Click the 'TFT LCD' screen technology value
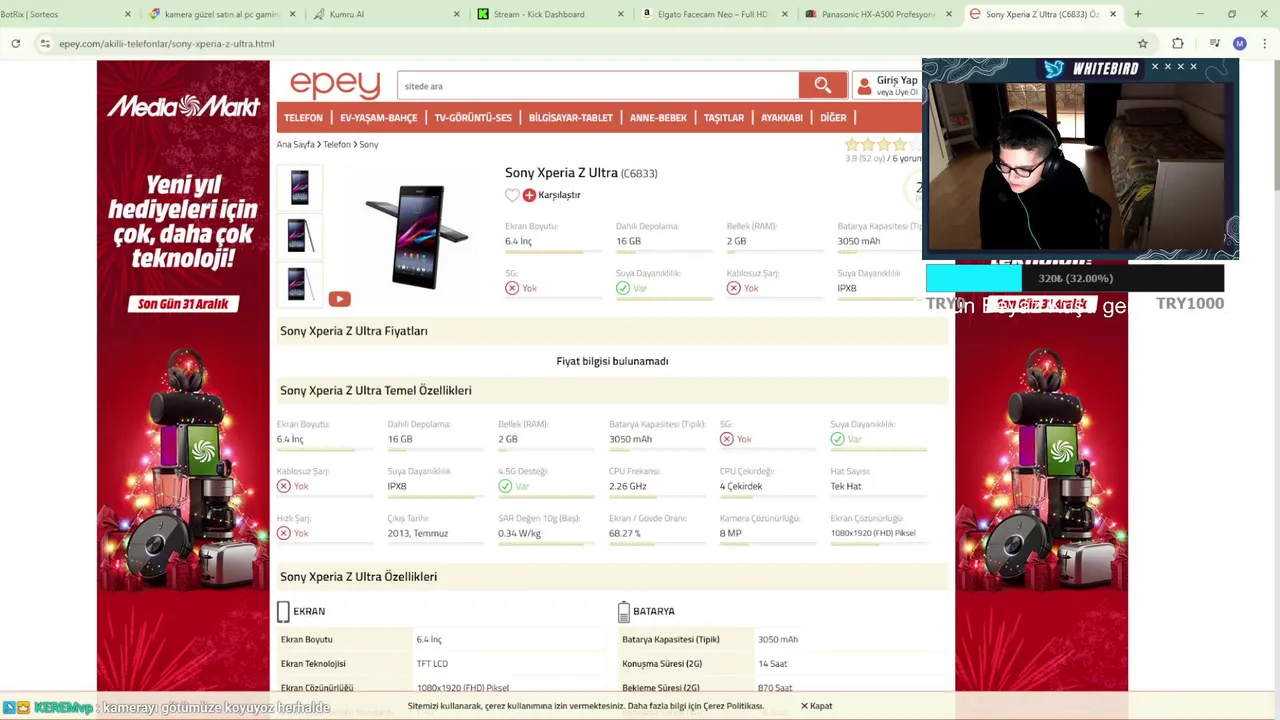The image size is (1280, 720). pos(432,664)
